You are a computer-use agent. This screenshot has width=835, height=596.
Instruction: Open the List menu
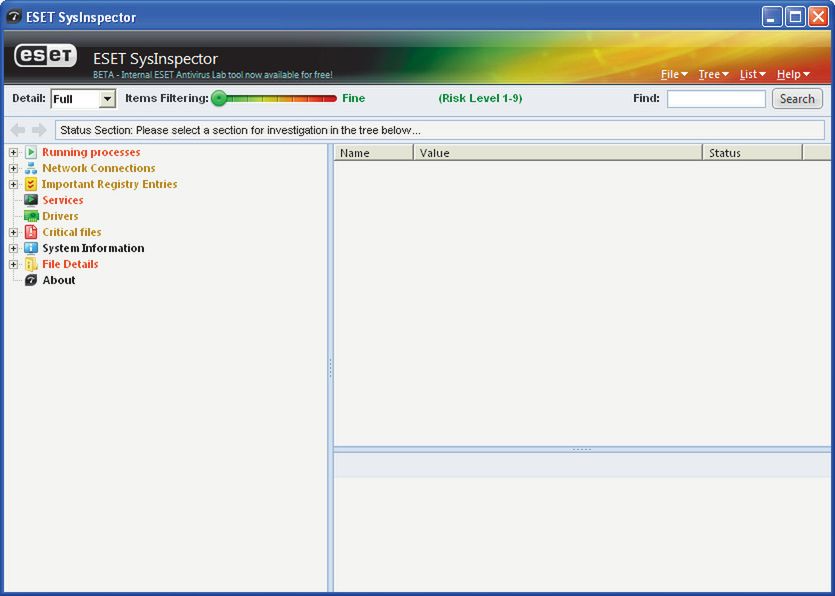[x=752, y=75]
